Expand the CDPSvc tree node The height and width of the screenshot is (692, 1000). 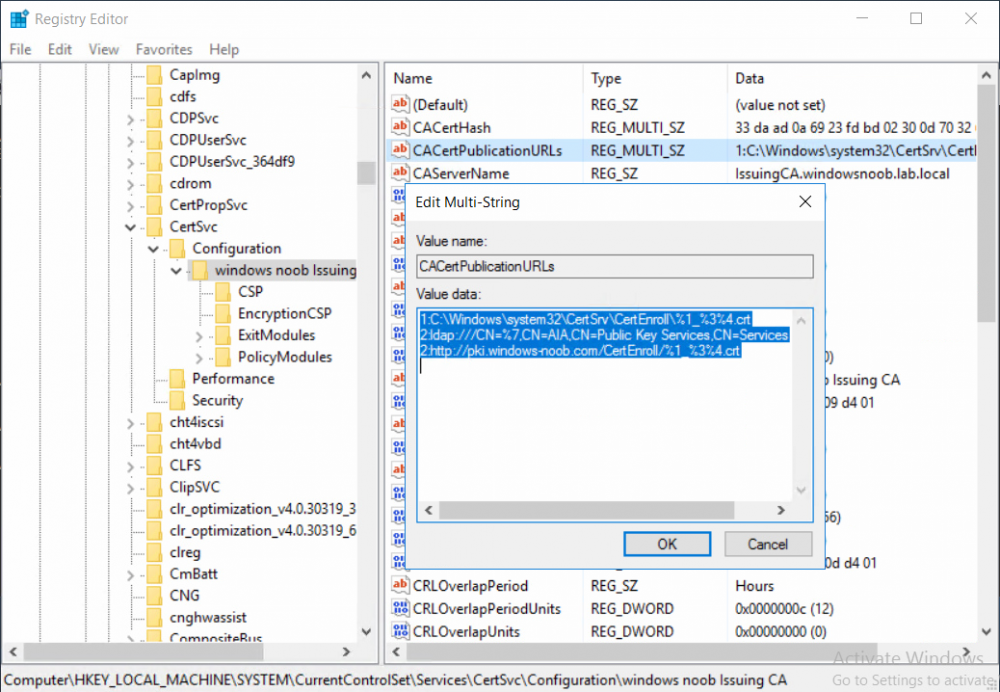click(131, 119)
